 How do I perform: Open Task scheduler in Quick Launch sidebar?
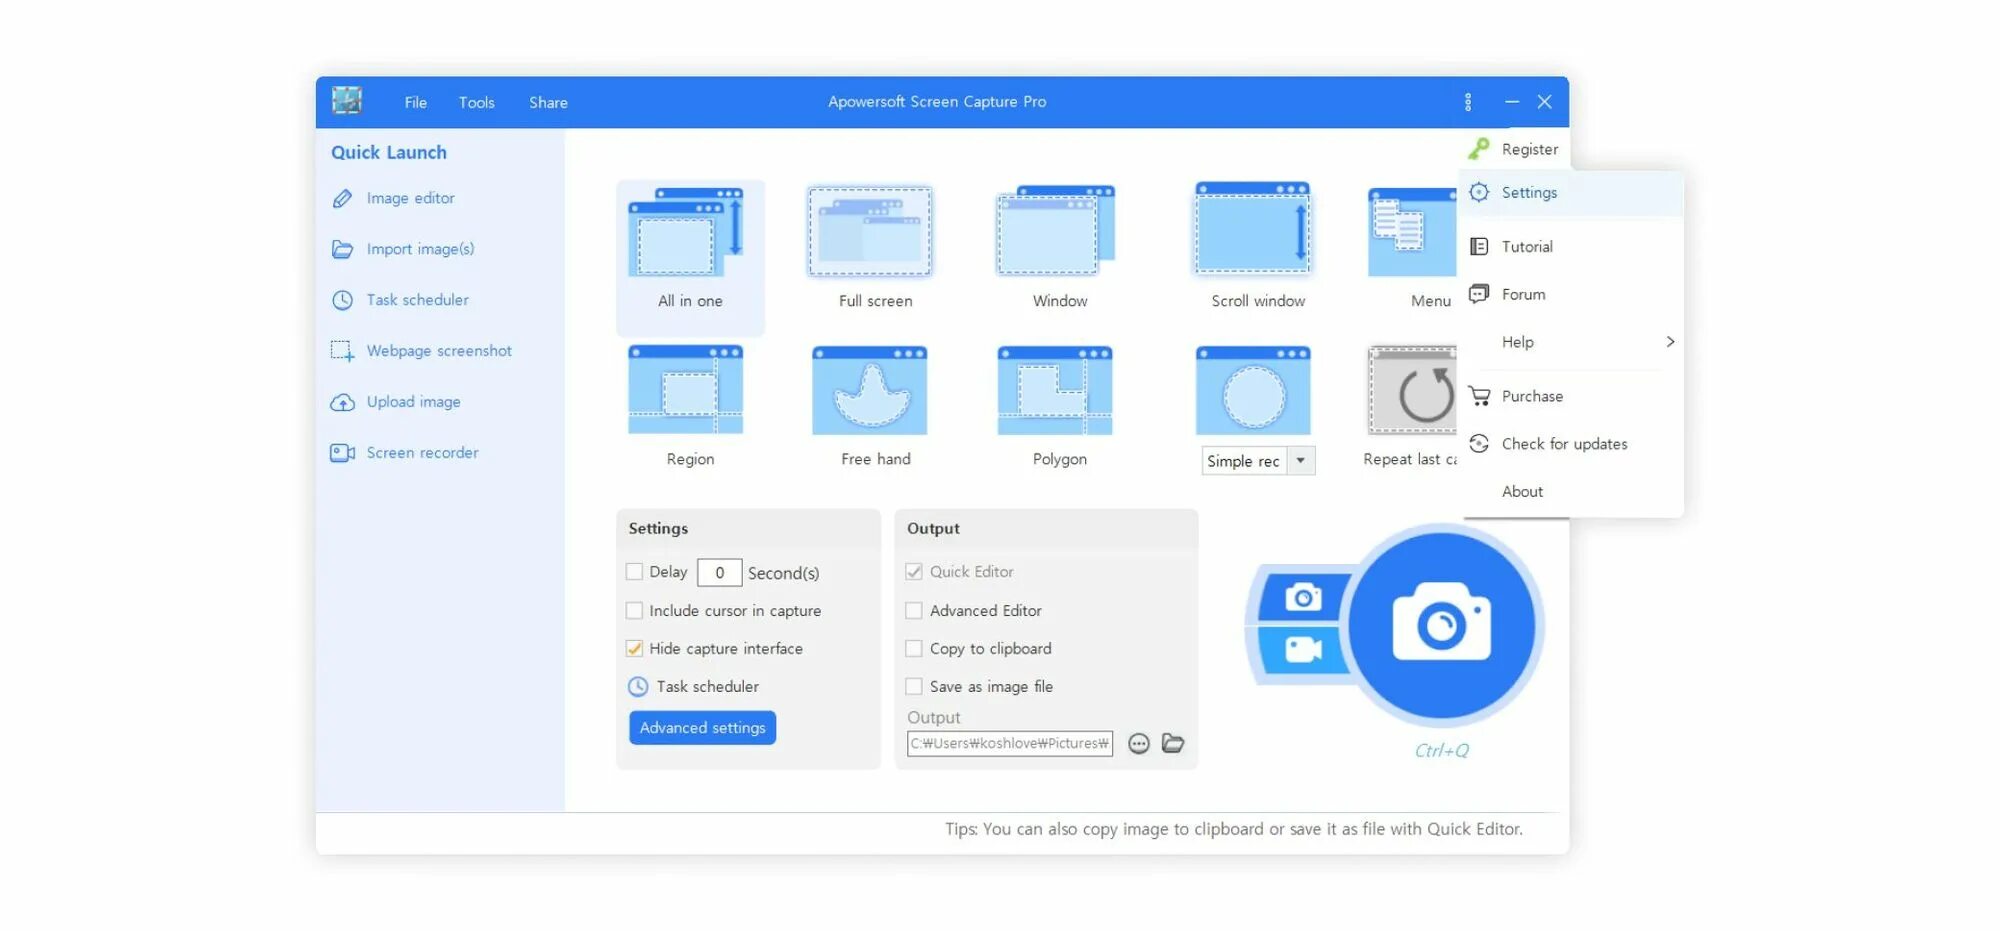[x=400, y=300]
